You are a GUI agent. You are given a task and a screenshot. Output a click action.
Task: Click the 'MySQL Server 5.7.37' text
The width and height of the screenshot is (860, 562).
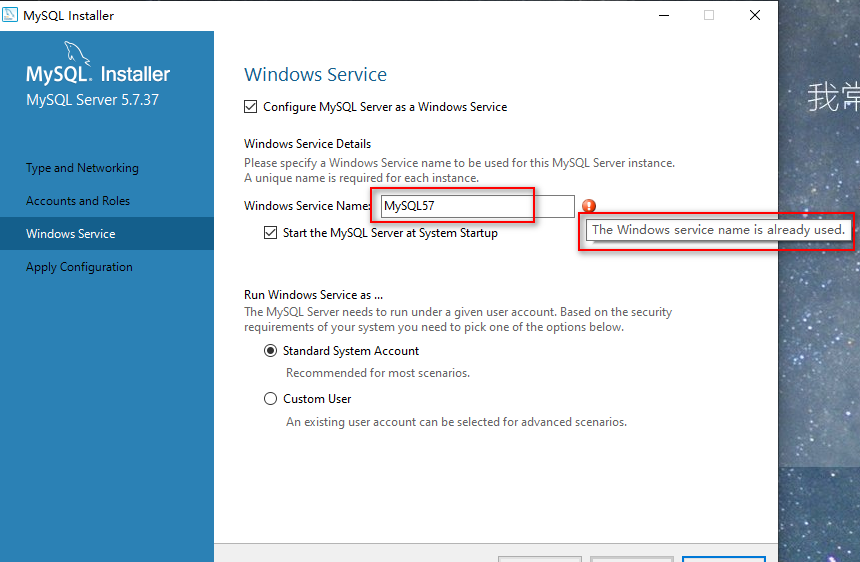pos(93,100)
